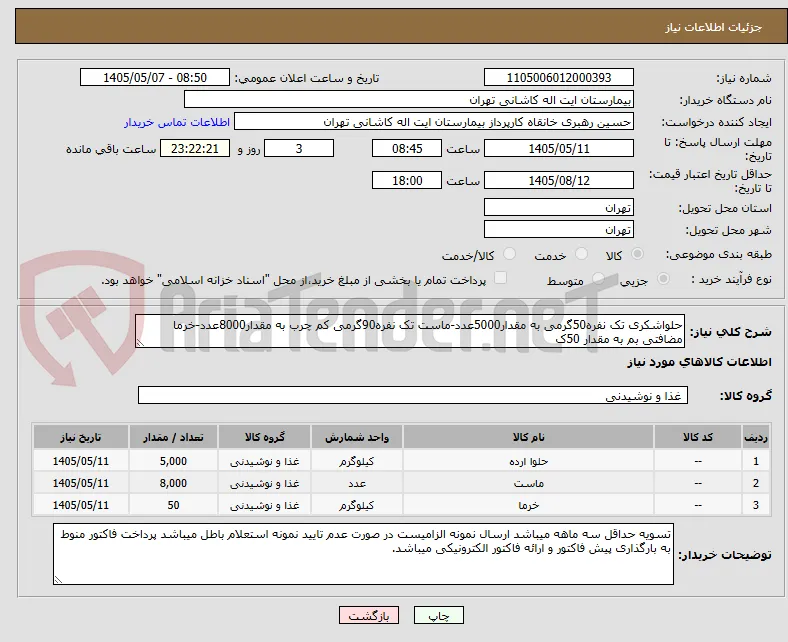Viewport: 788px width, 642px height.
Task: Click the بازگشت (back) button
Action: [368, 615]
